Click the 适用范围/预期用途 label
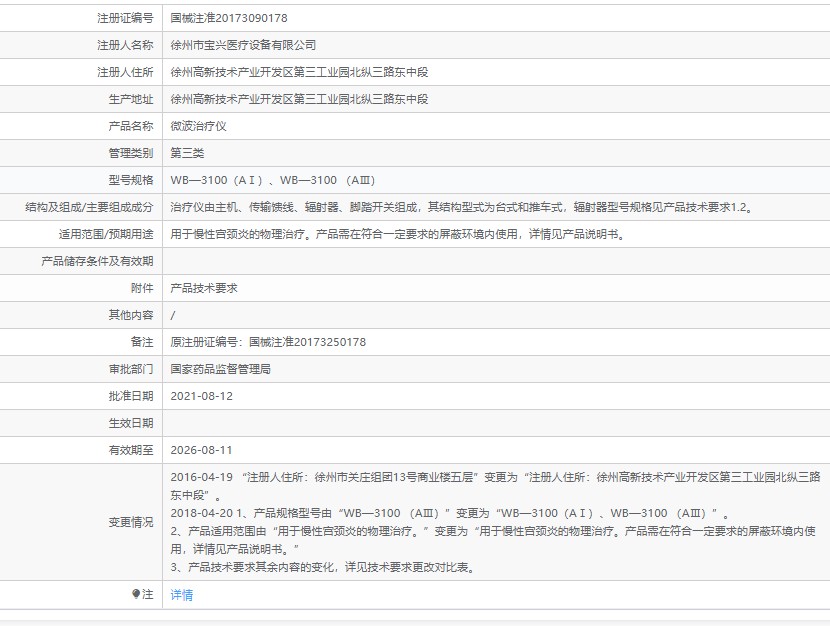The height and width of the screenshot is (626, 830). pos(106,234)
